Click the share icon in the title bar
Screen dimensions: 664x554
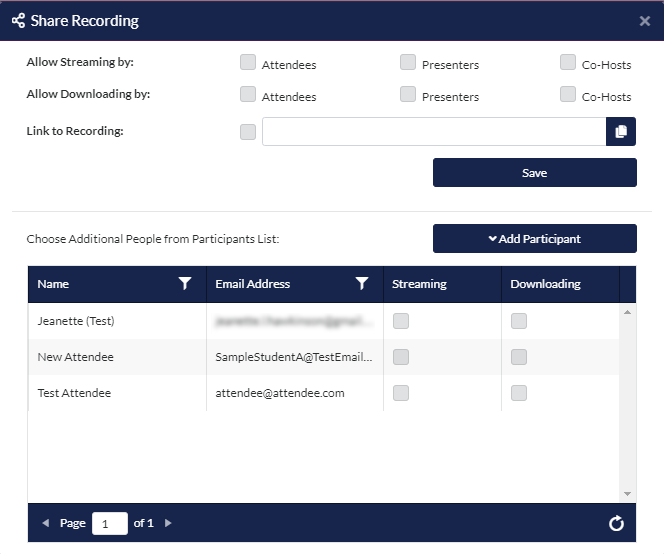(x=18, y=20)
